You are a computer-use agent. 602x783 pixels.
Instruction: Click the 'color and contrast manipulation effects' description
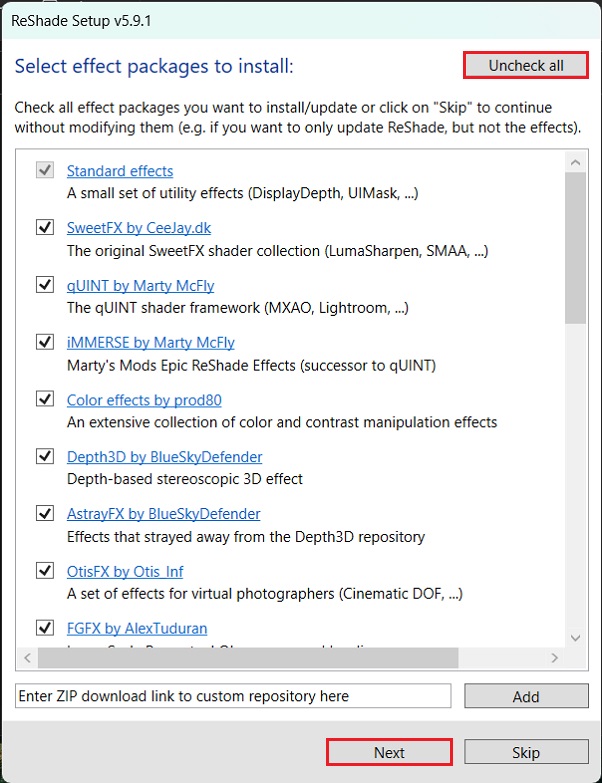(x=282, y=422)
